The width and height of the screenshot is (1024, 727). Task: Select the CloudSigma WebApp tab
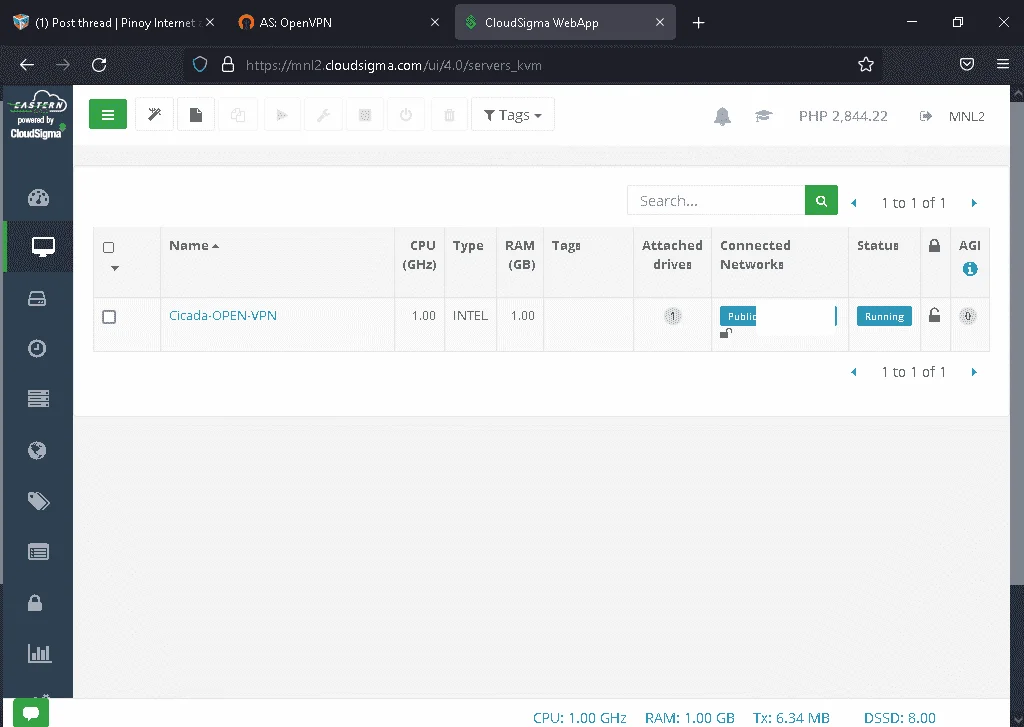point(566,22)
